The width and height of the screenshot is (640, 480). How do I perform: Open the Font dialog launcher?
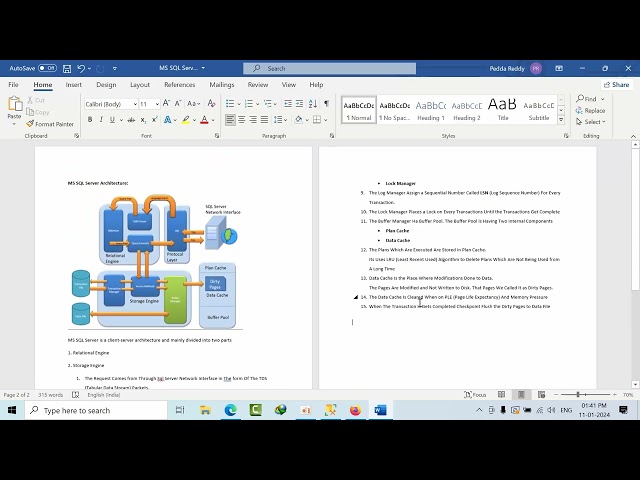pyautogui.click(x=217, y=136)
